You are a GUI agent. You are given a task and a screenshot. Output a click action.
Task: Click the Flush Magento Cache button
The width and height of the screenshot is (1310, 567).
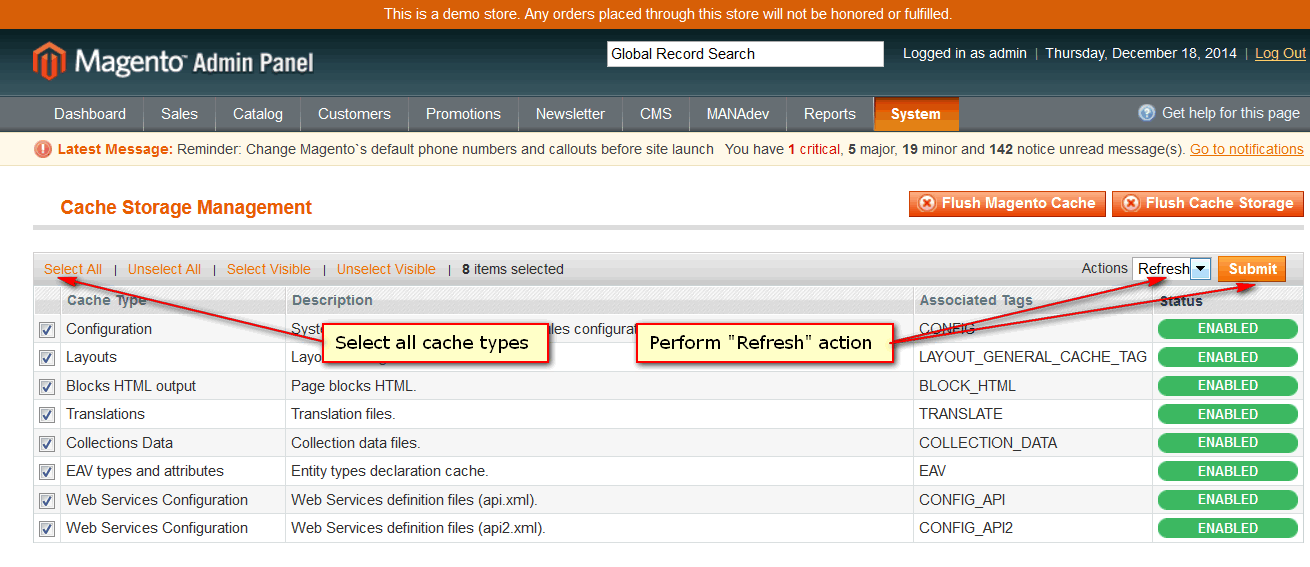pyautogui.click(x=1007, y=203)
